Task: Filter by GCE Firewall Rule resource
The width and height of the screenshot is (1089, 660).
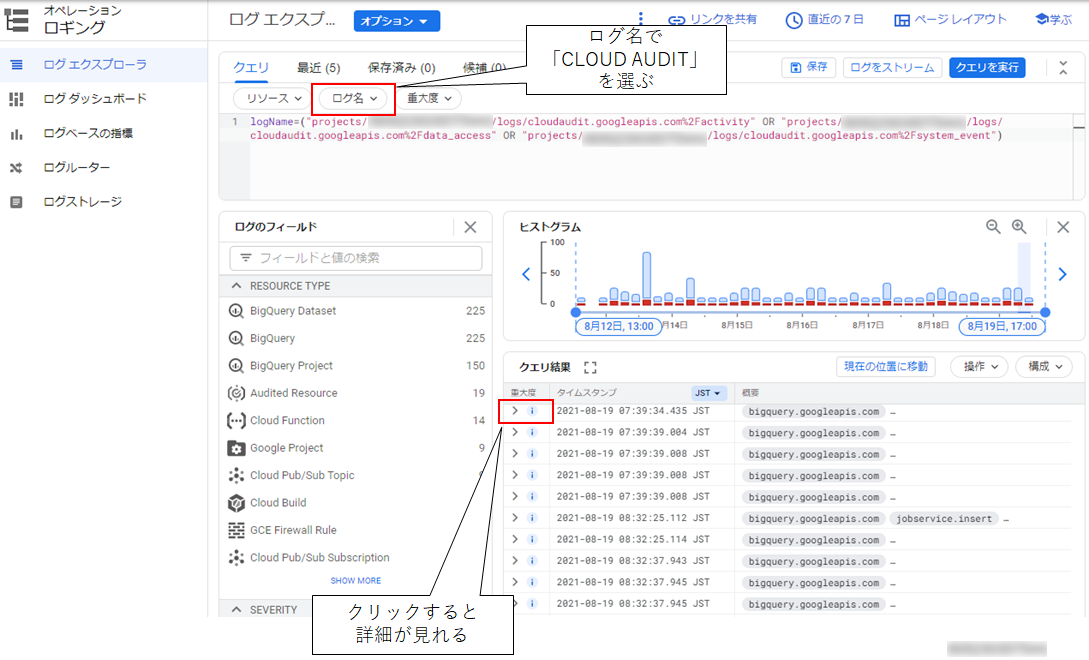Action: 356,530
